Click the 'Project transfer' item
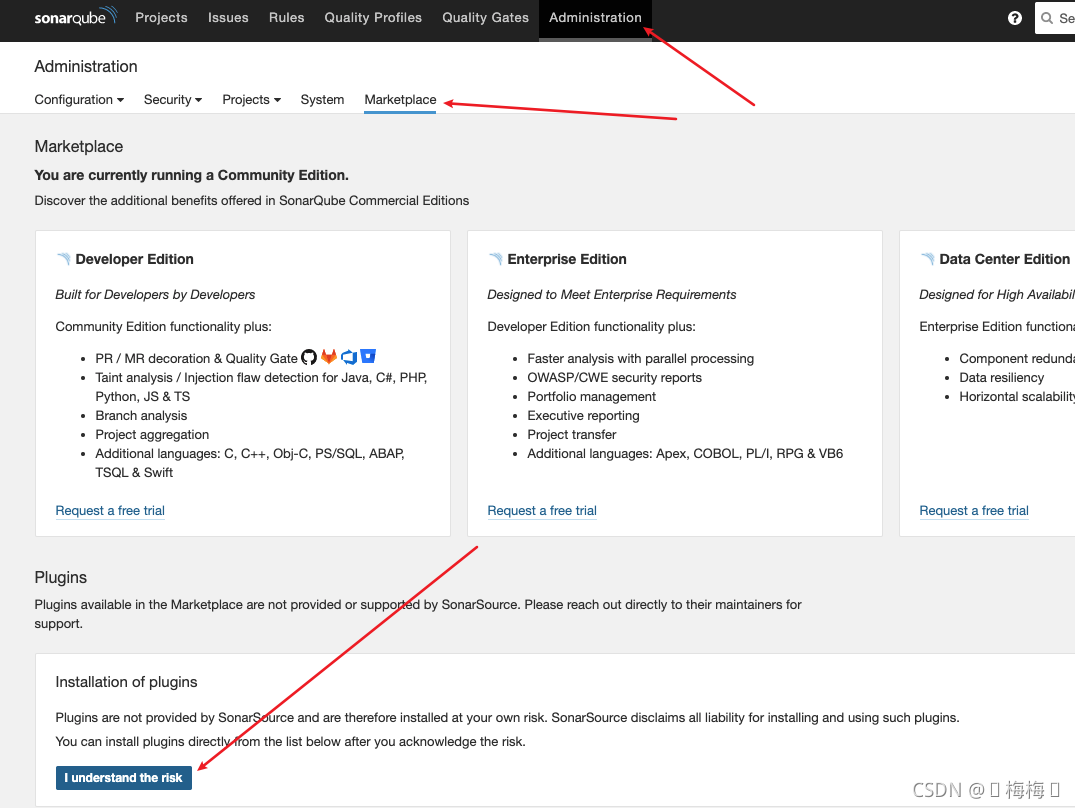The height and width of the screenshot is (808, 1075). point(572,434)
